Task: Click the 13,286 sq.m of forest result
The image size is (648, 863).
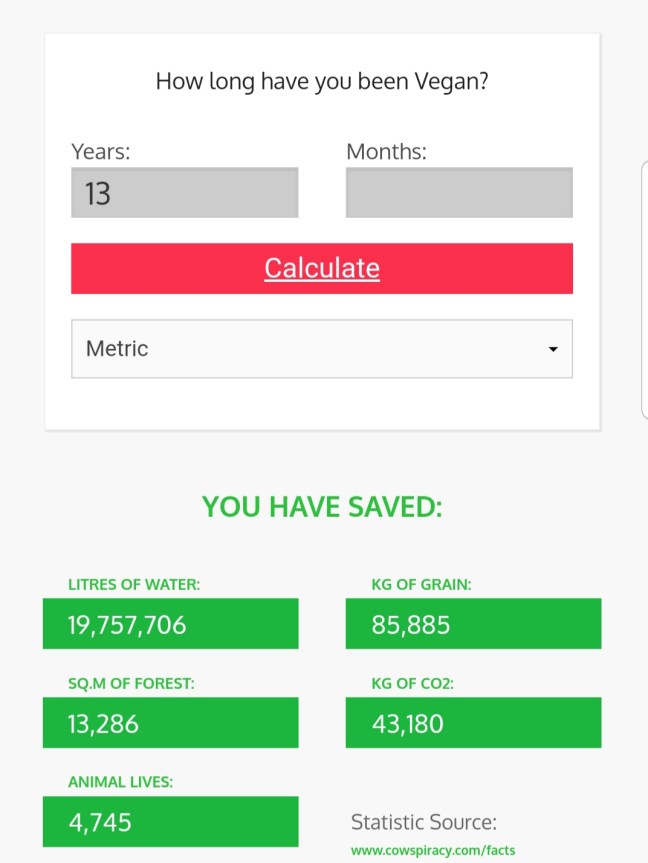Action: (x=170, y=722)
